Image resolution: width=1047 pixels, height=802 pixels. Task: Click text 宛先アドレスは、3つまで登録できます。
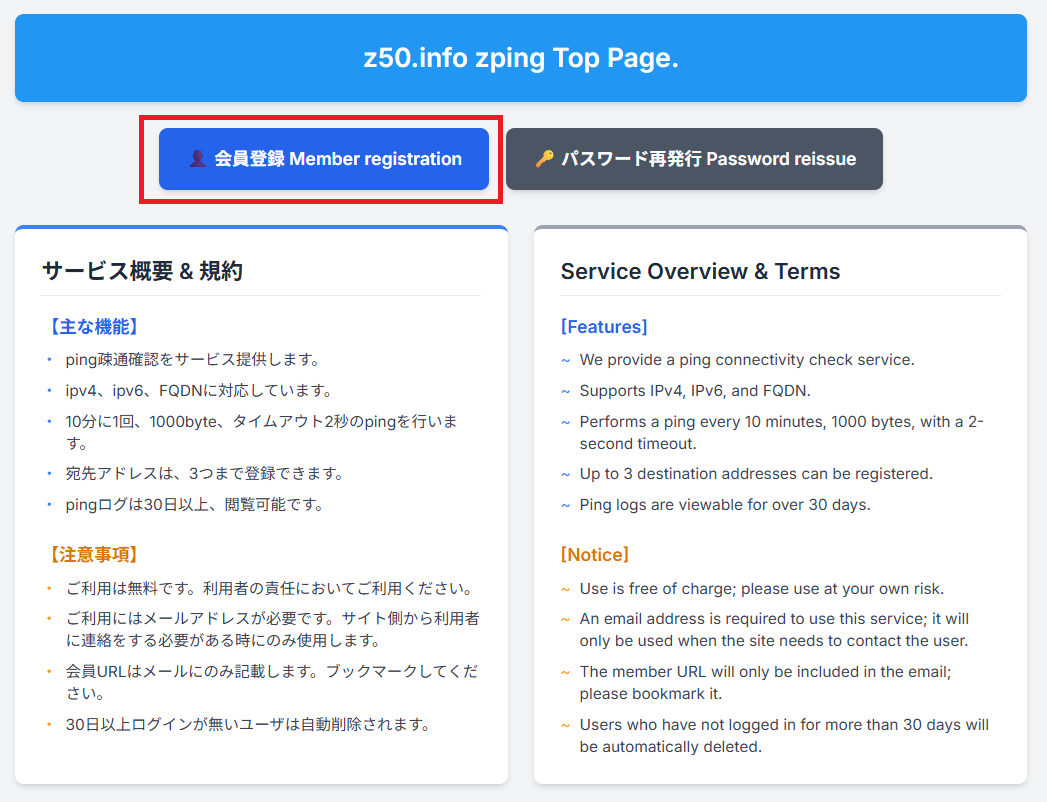(x=206, y=473)
